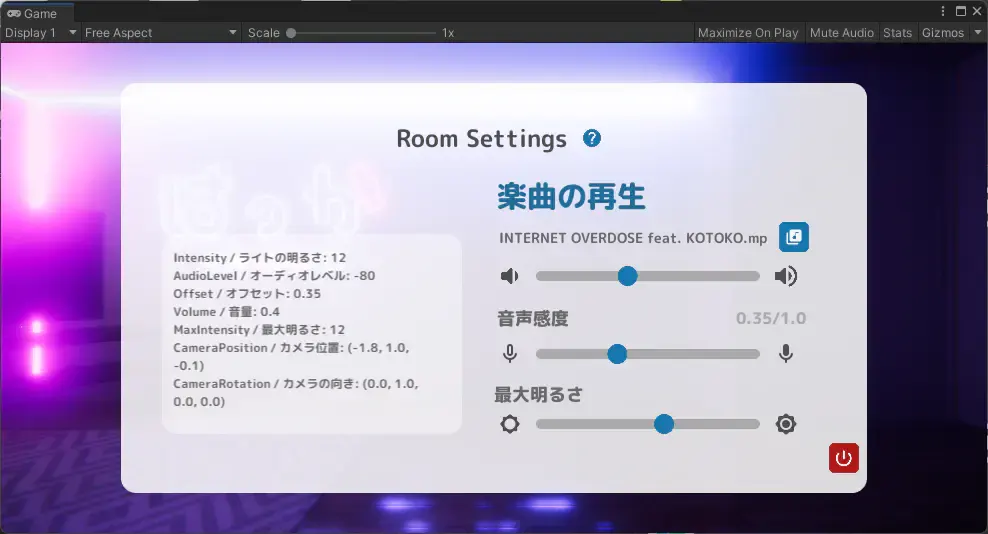Click the blue help question mark icon
The image size is (988, 534).
592,139
